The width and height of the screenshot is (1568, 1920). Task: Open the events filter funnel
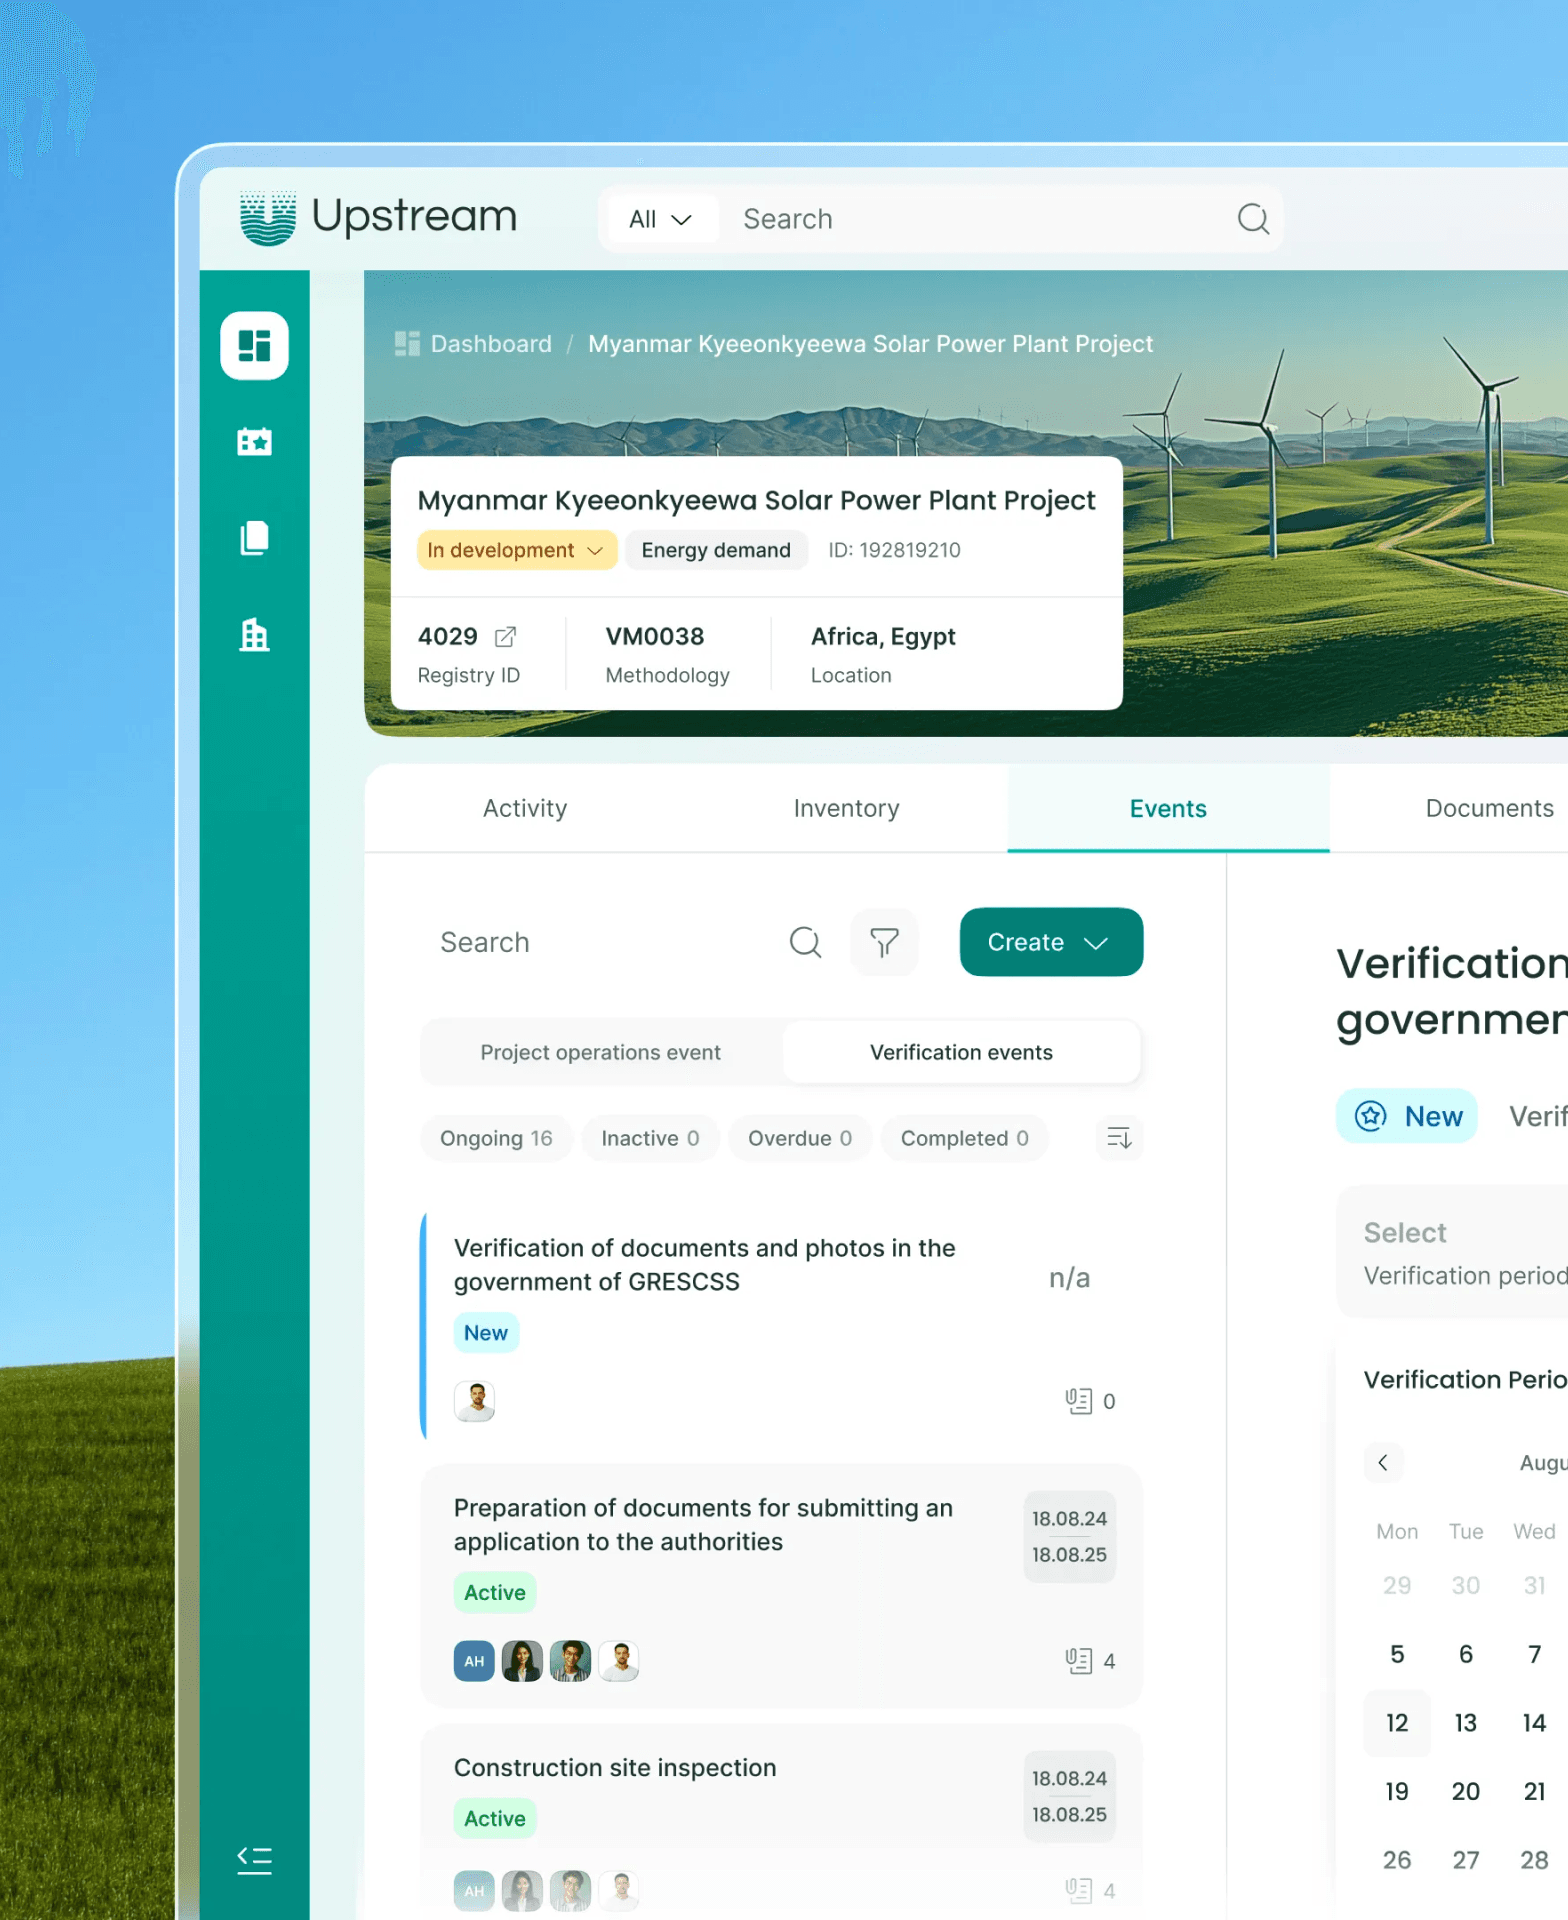click(884, 942)
